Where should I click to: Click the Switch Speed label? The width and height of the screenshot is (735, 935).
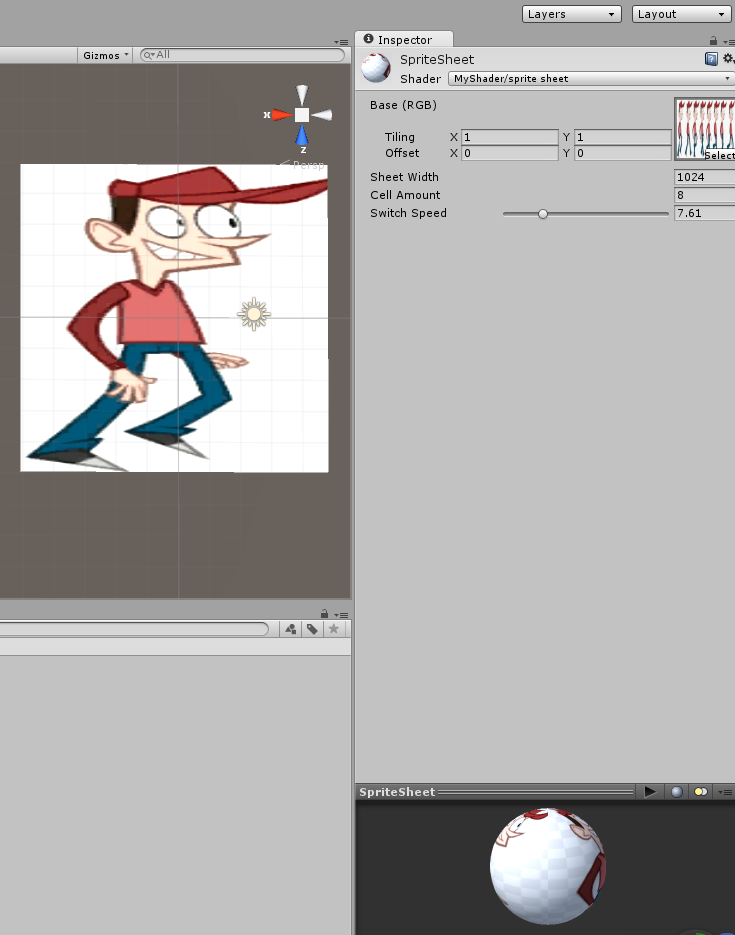coord(408,213)
